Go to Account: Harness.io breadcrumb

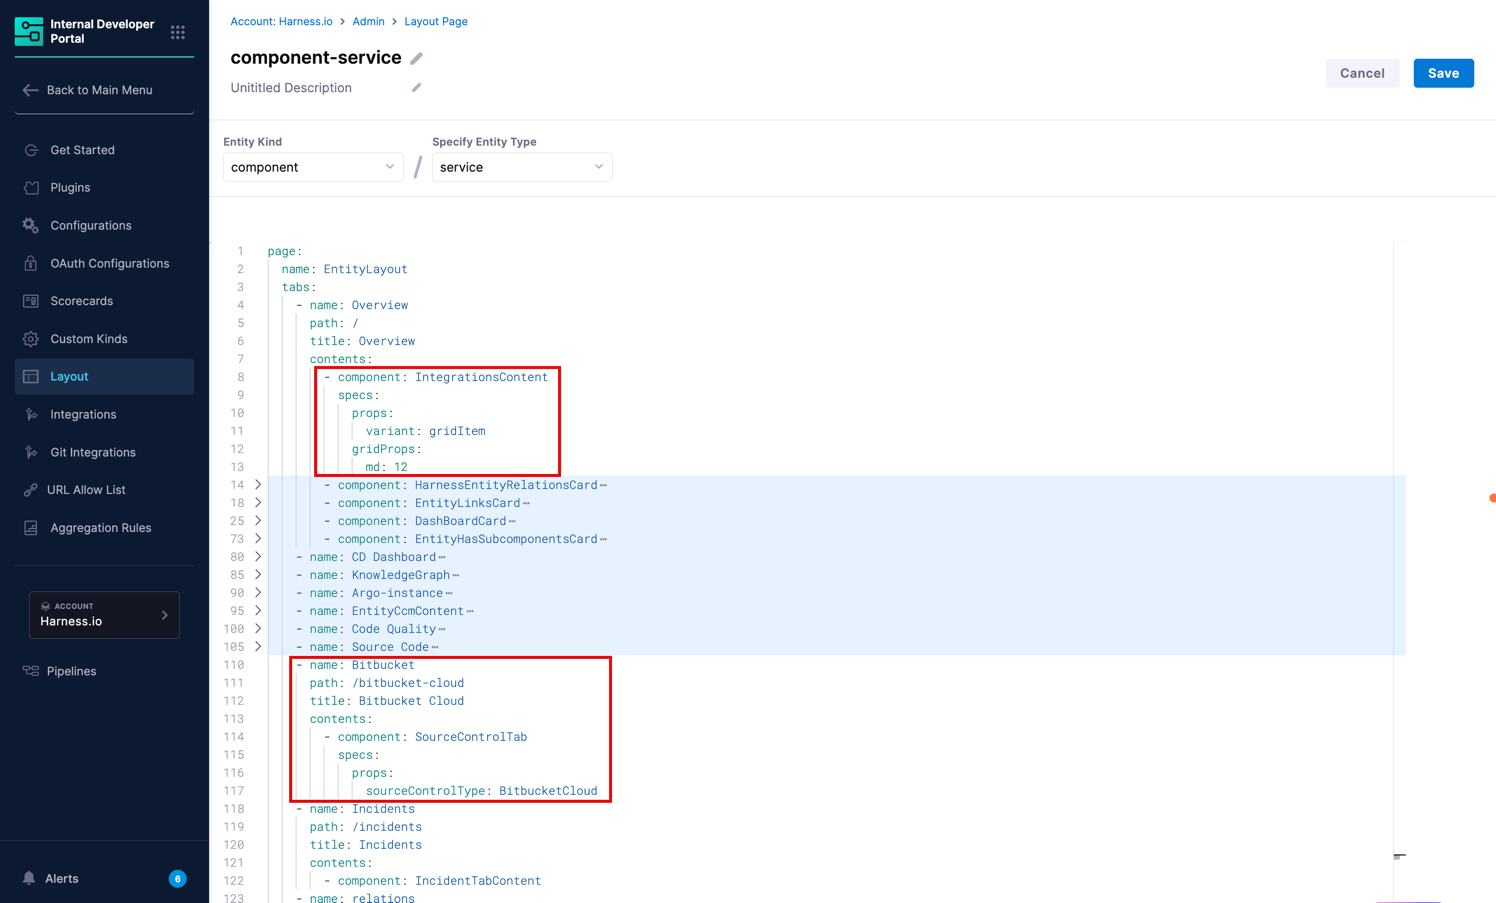click(x=281, y=21)
